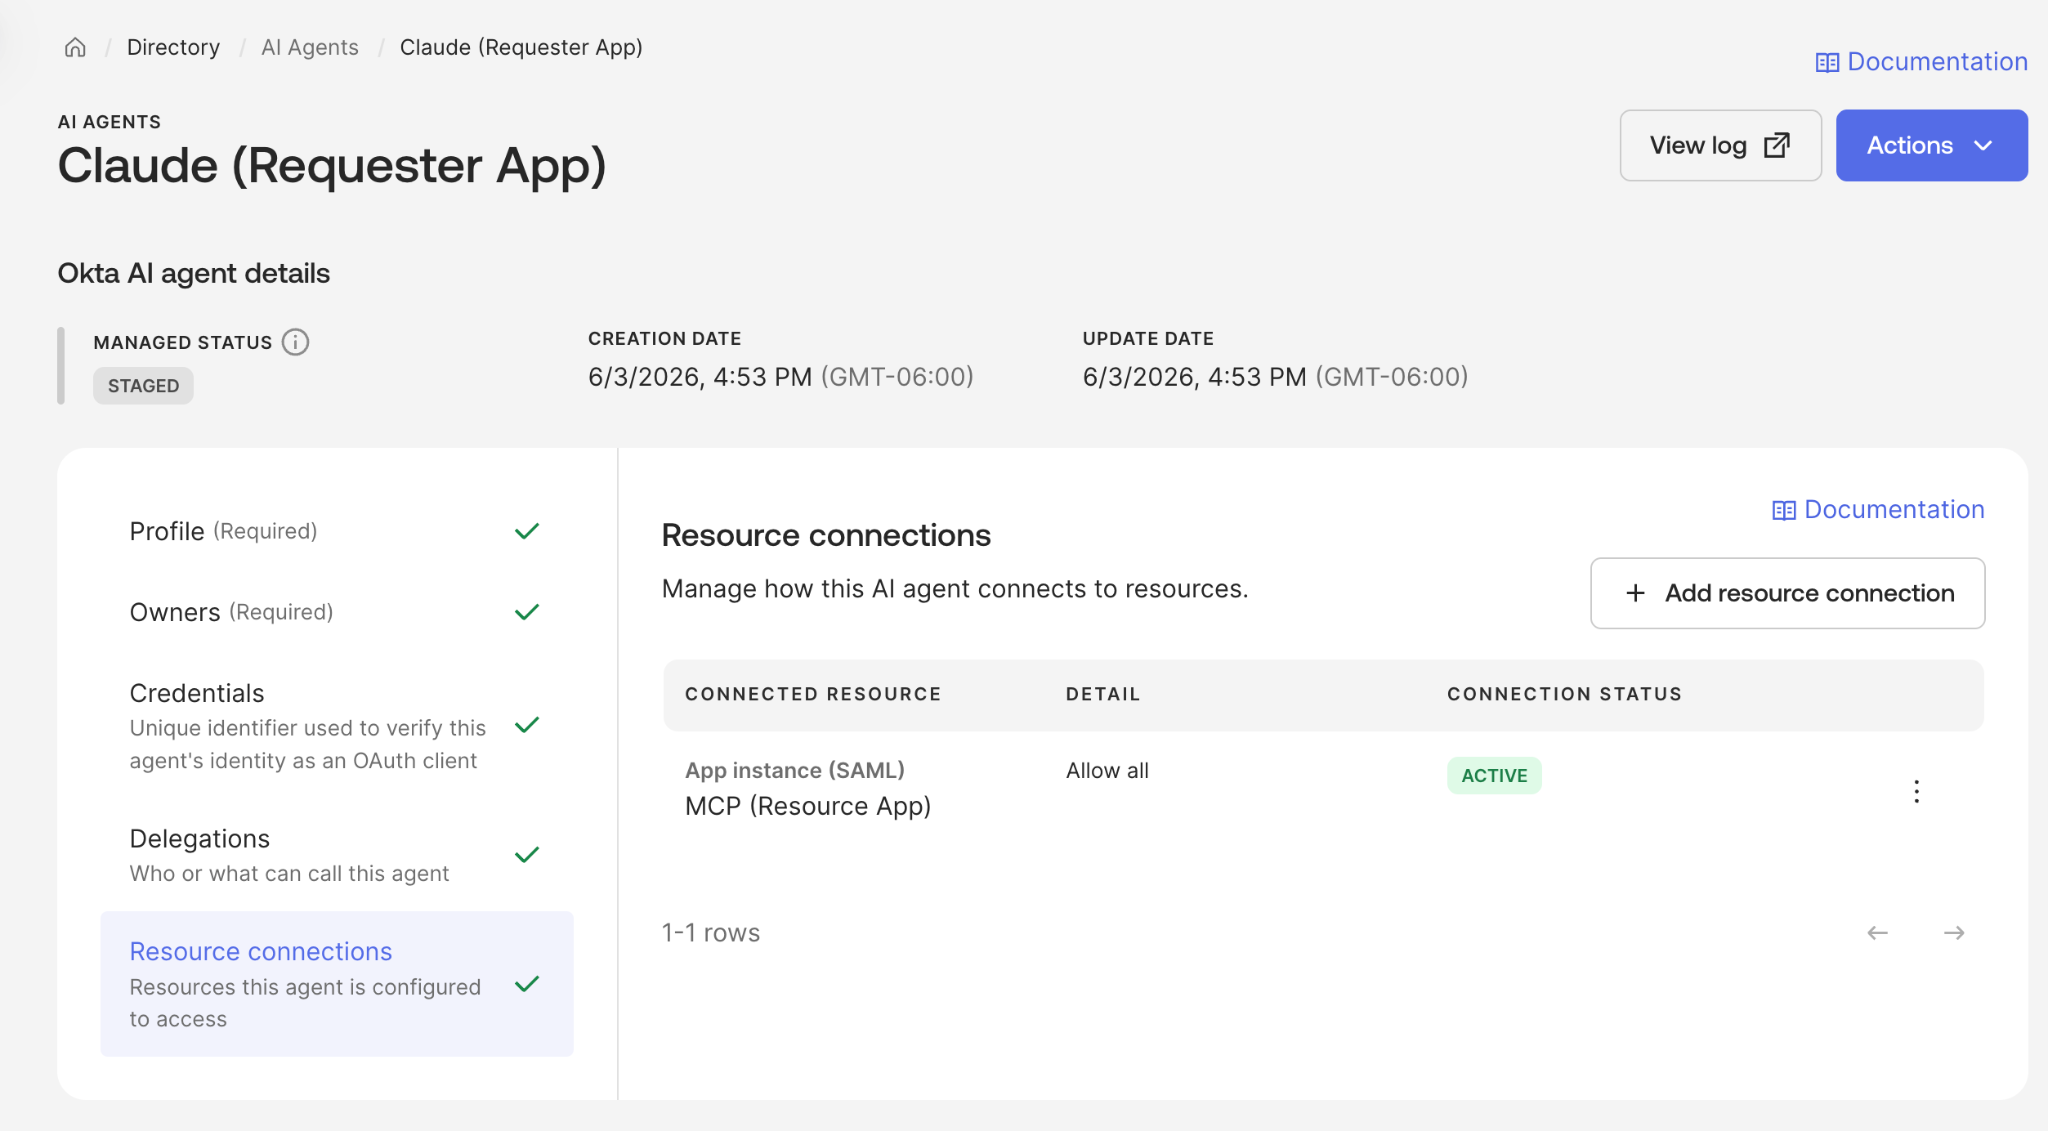2048x1131 pixels.
Task: Click the Credentials completed checkmark
Action: [x=527, y=725]
